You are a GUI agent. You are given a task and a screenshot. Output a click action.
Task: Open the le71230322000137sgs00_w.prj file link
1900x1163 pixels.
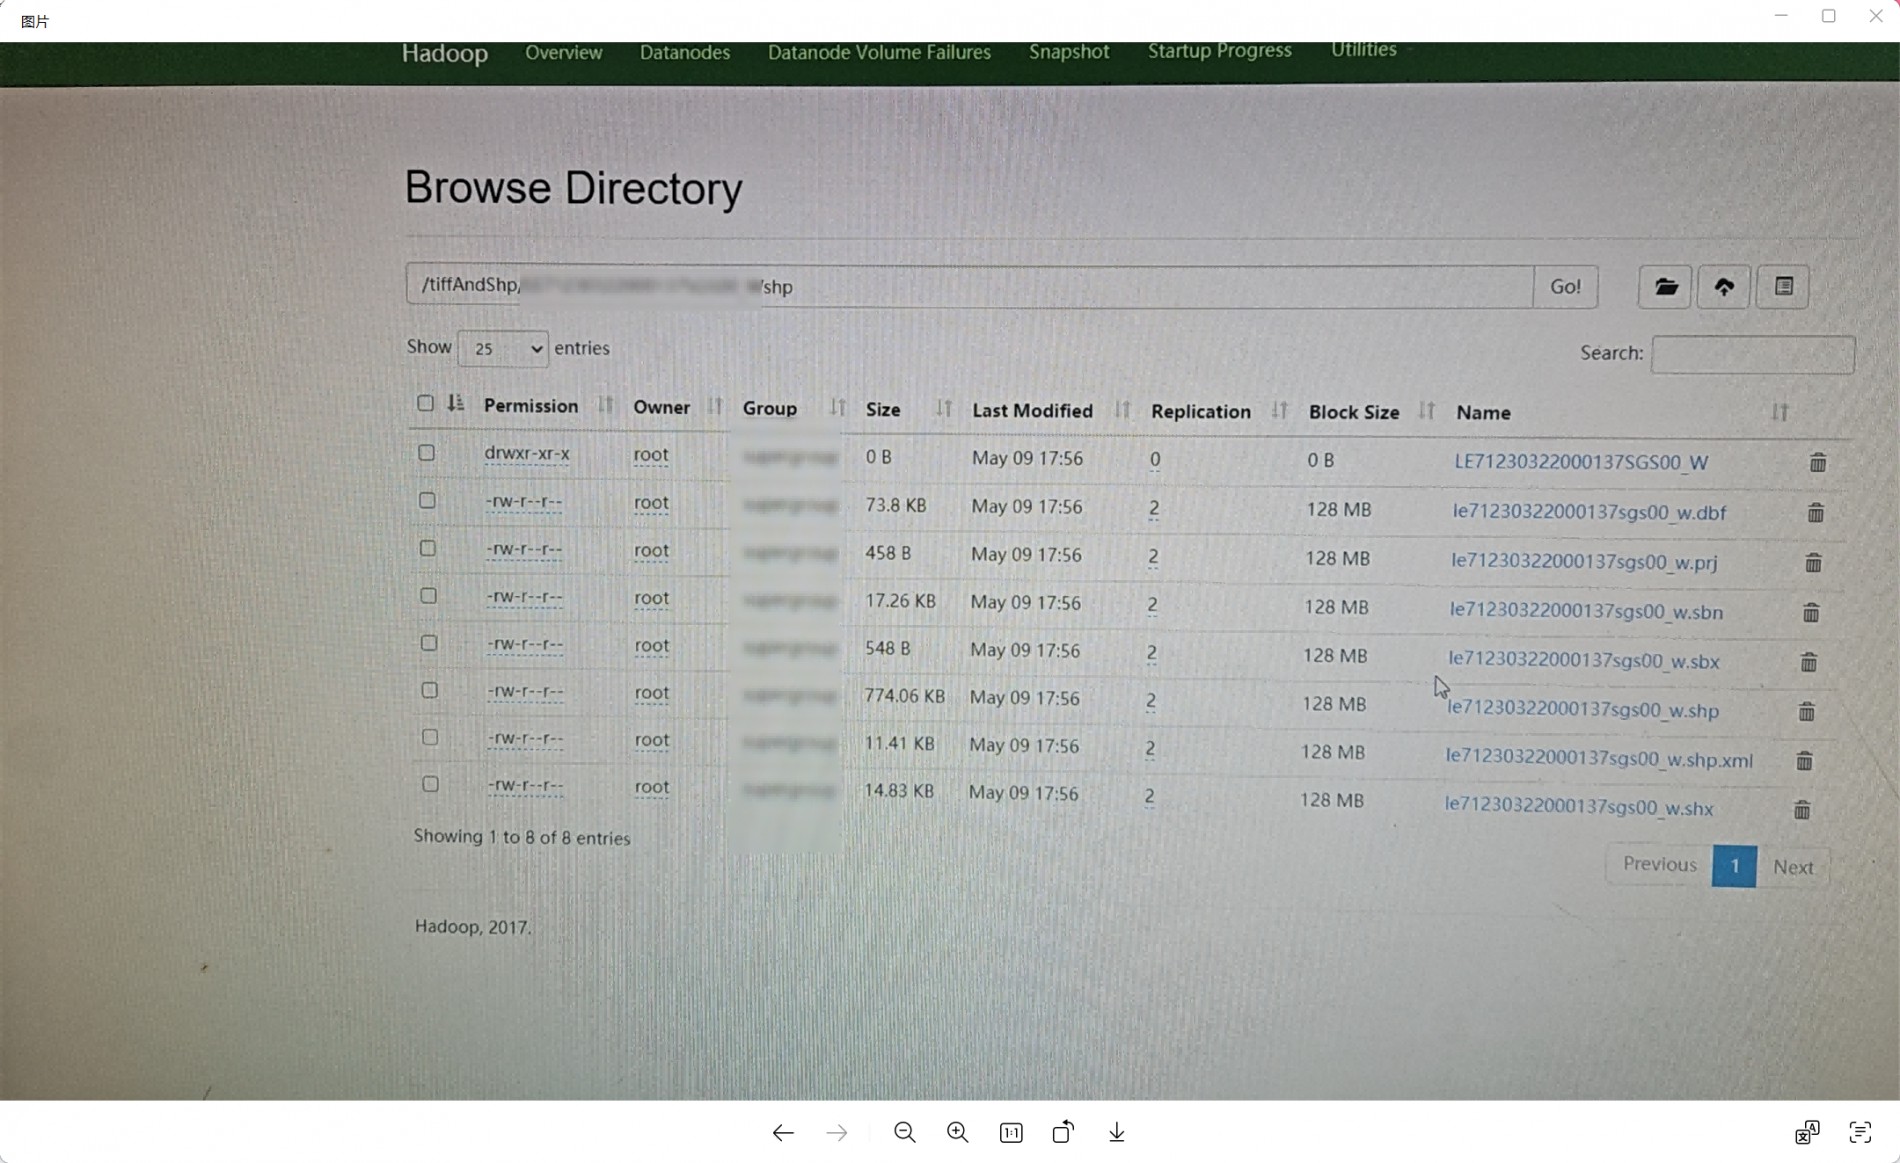coord(1584,562)
